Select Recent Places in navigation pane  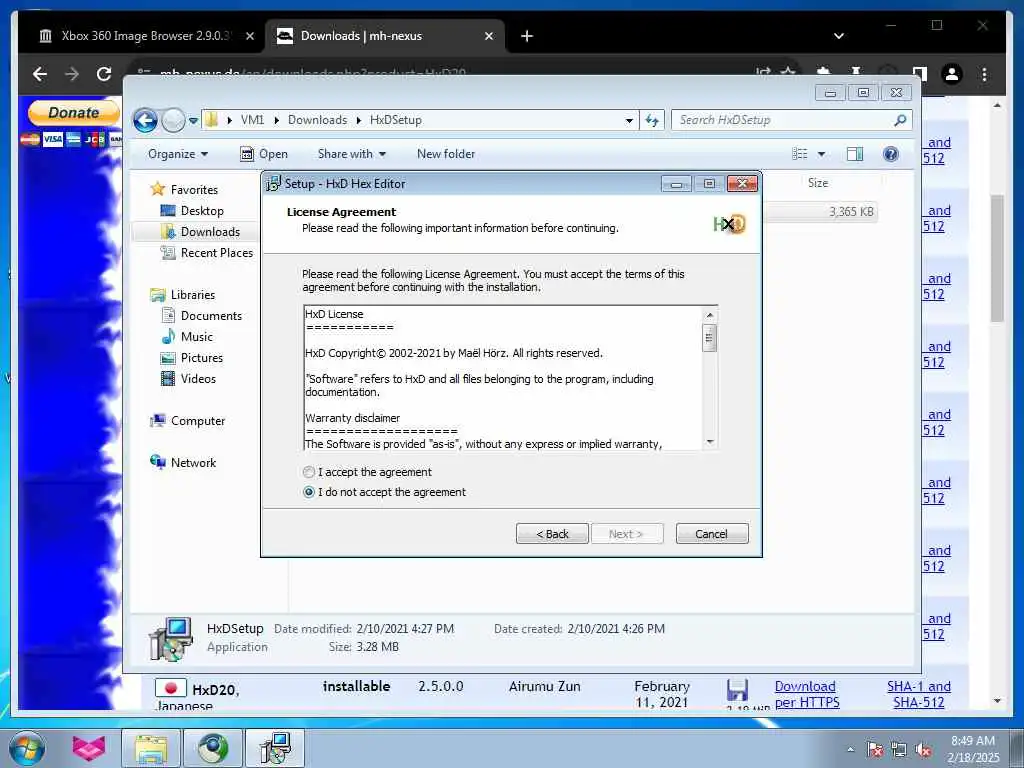click(216, 253)
